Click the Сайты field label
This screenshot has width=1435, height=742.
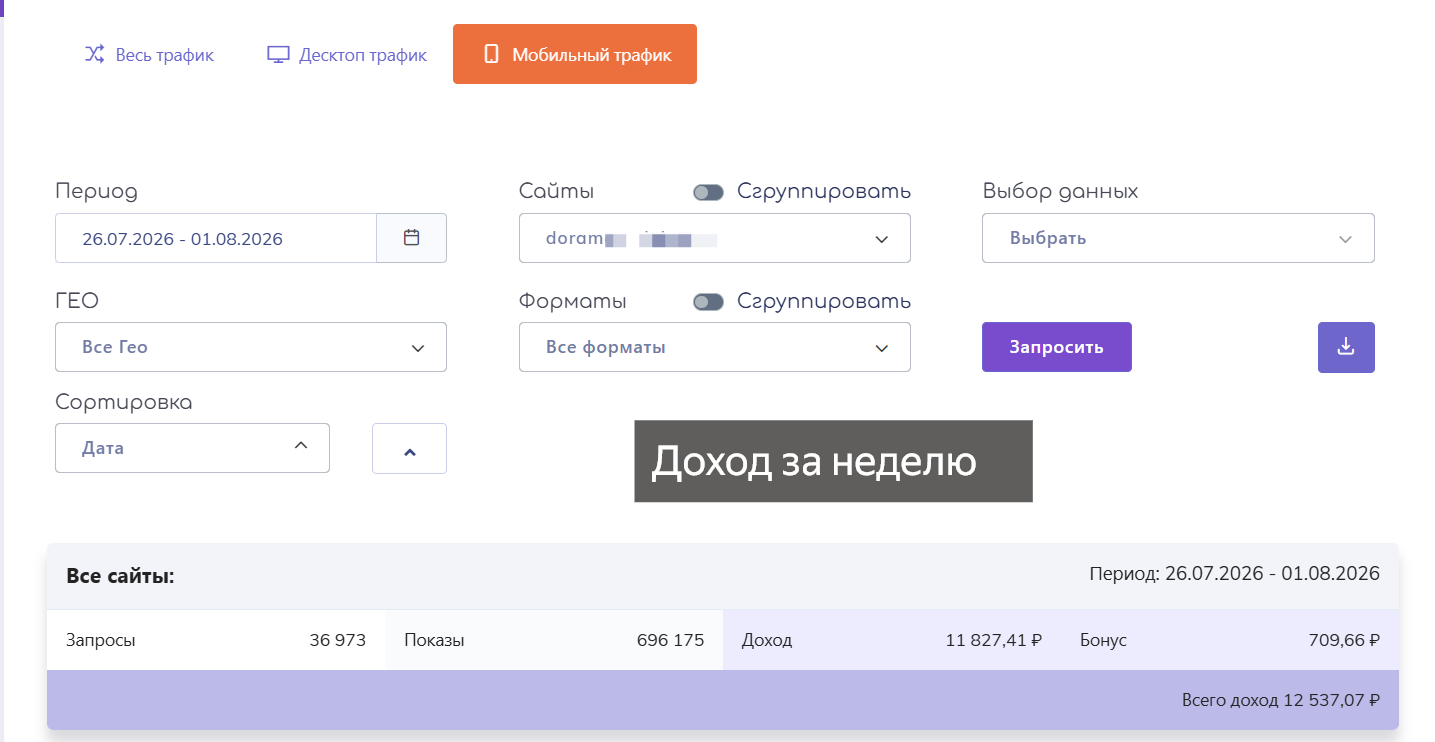(556, 191)
